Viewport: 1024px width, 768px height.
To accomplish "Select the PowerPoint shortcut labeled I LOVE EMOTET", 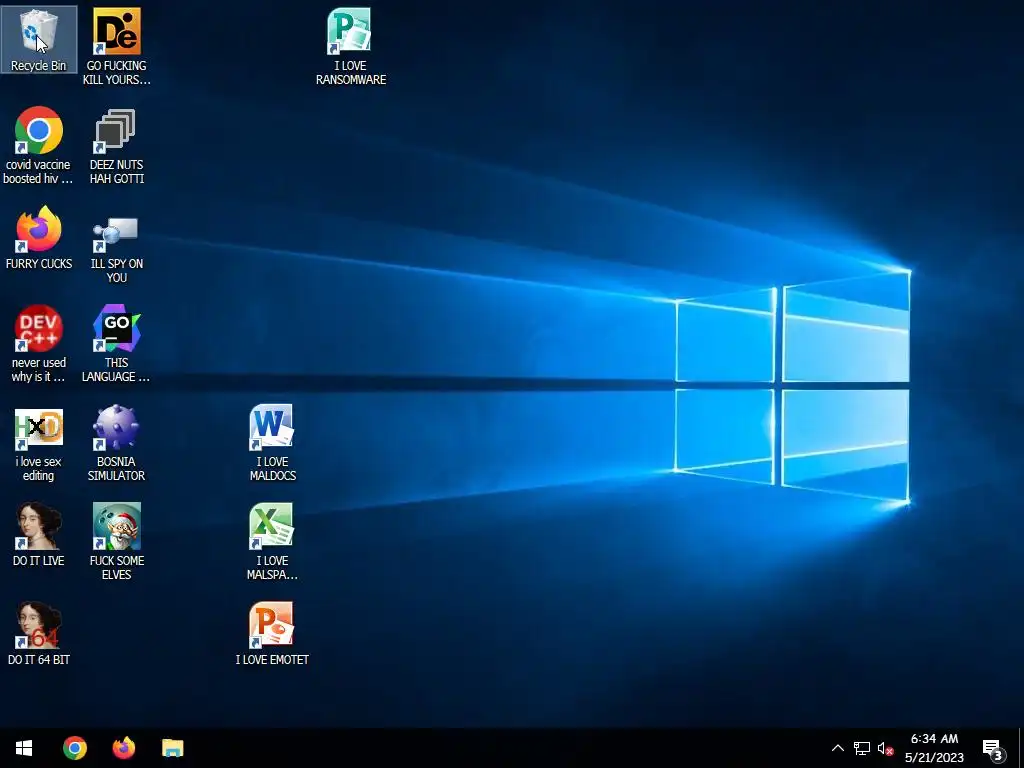I will point(272,634).
